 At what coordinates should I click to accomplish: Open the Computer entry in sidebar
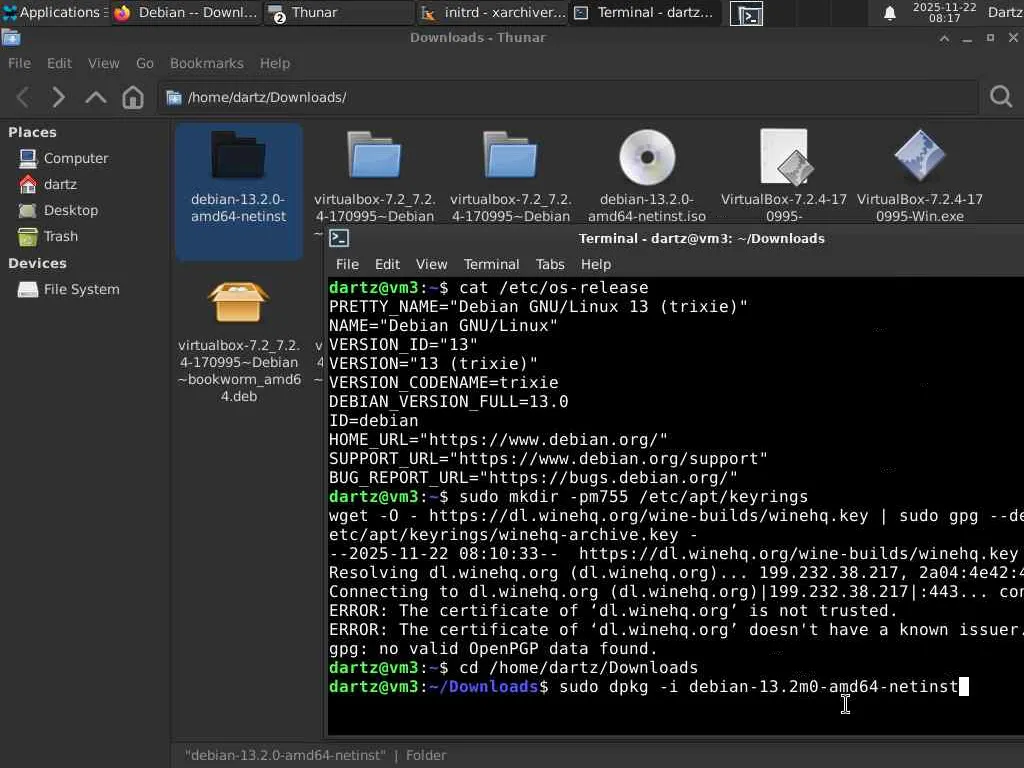75,158
